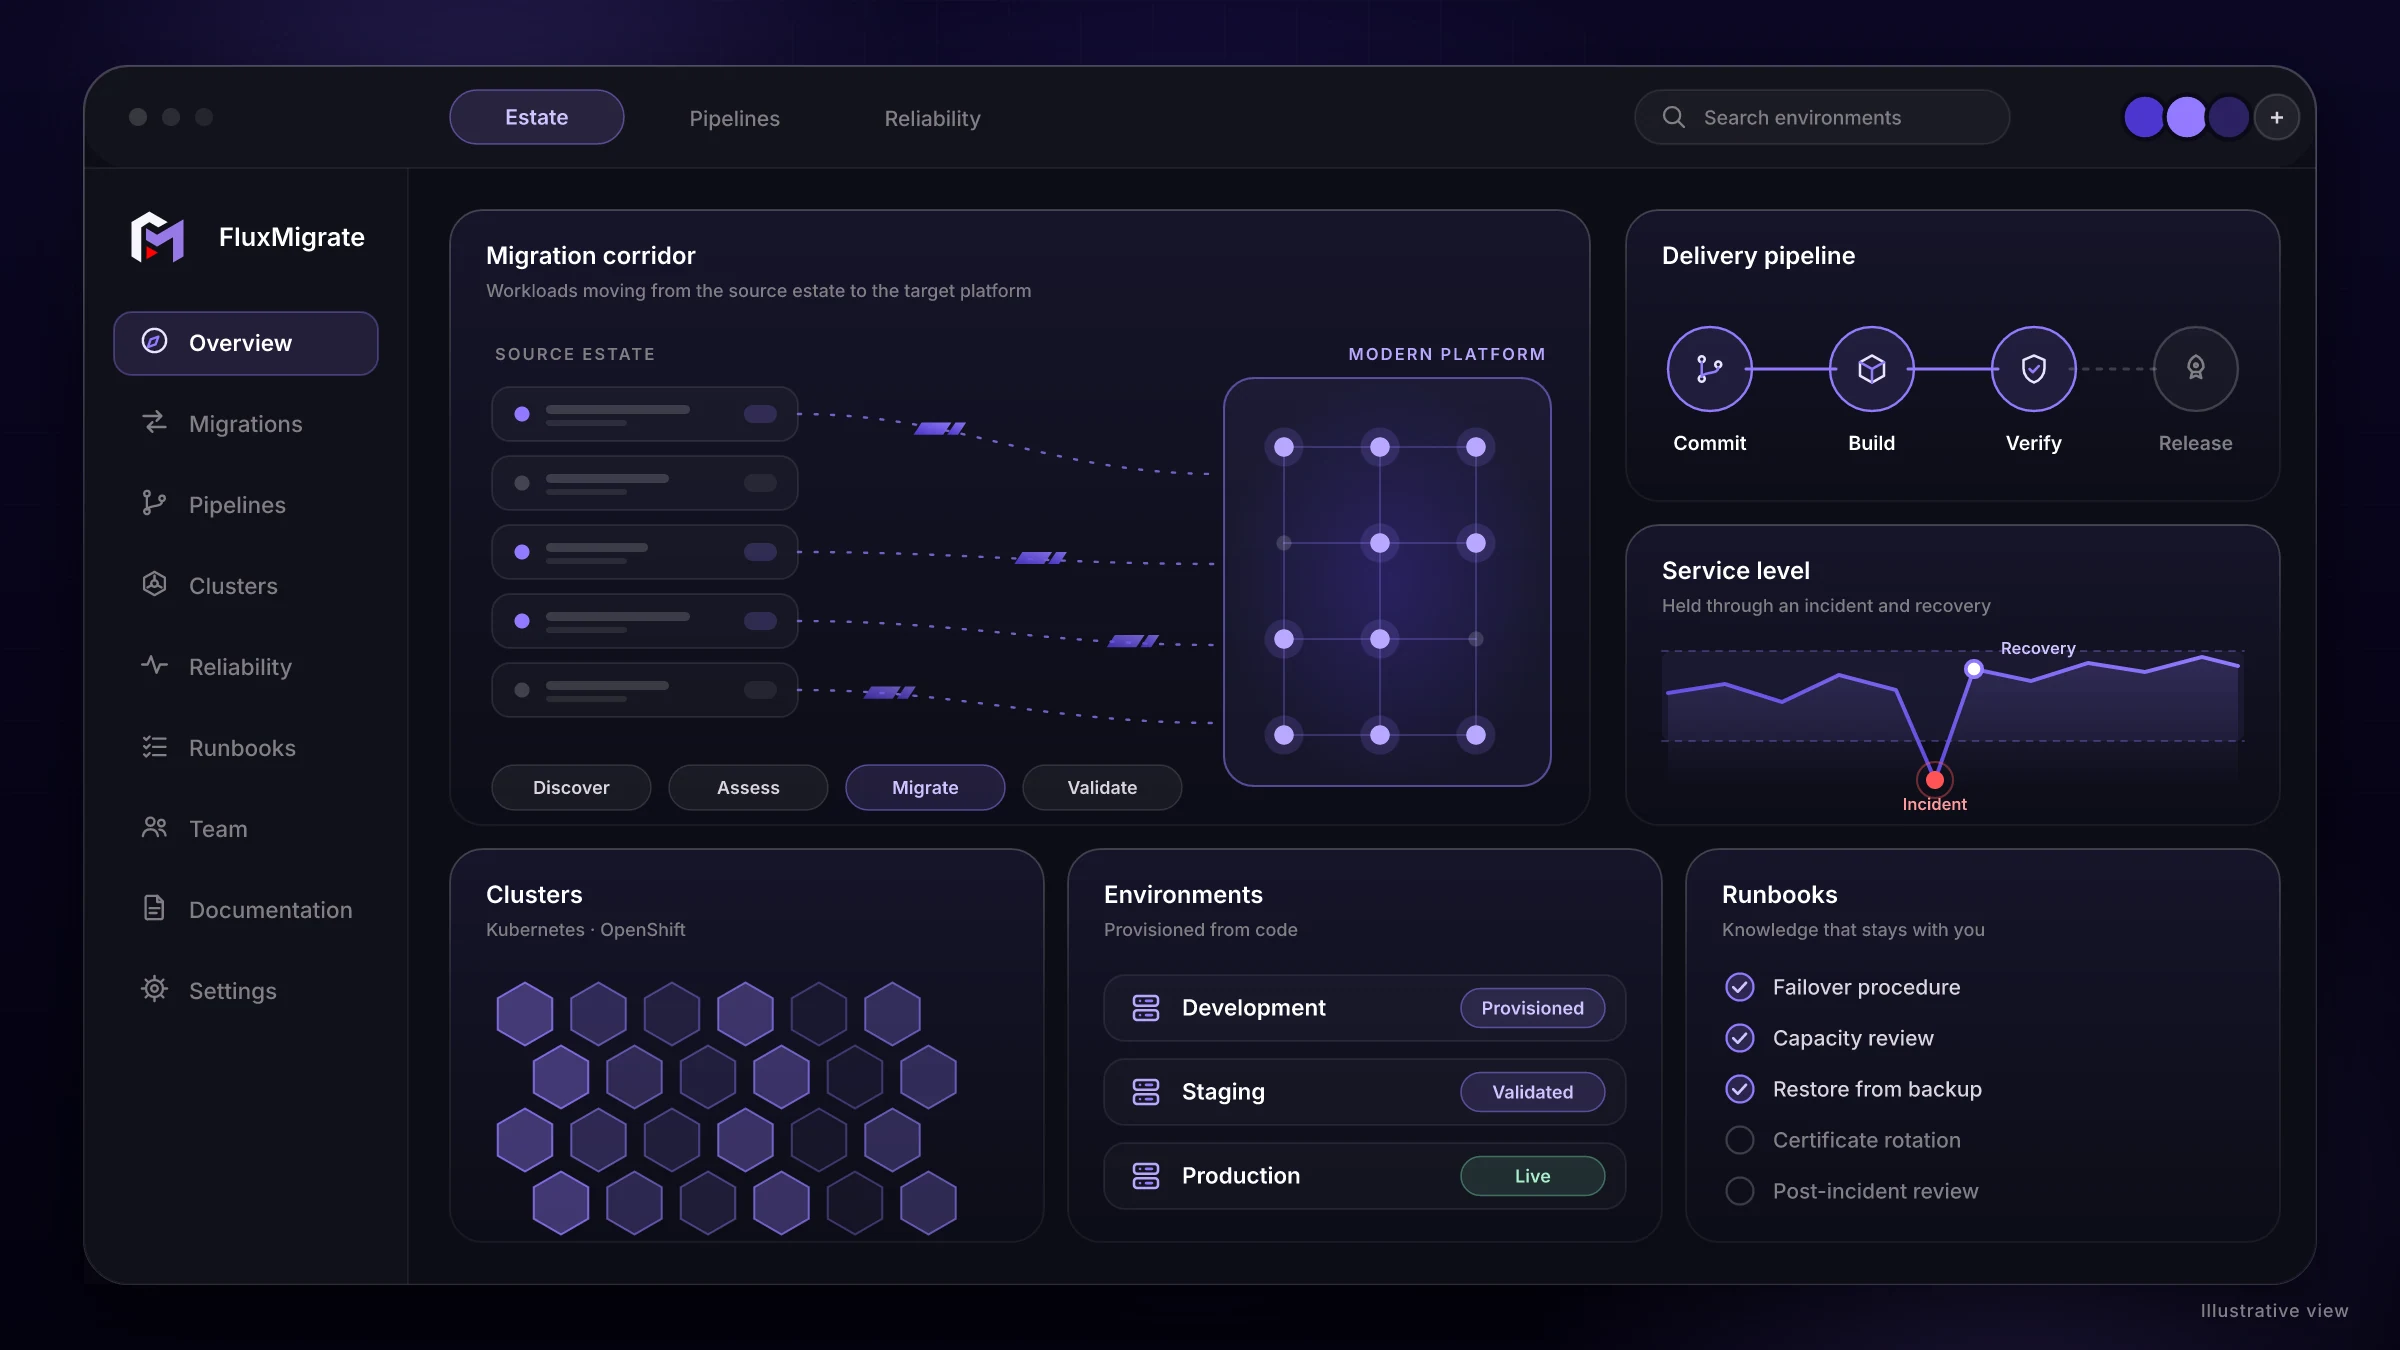The width and height of the screenshot is (2400, 1350).
Task: Click the Development server icon
Action: pos(1146,1008)
